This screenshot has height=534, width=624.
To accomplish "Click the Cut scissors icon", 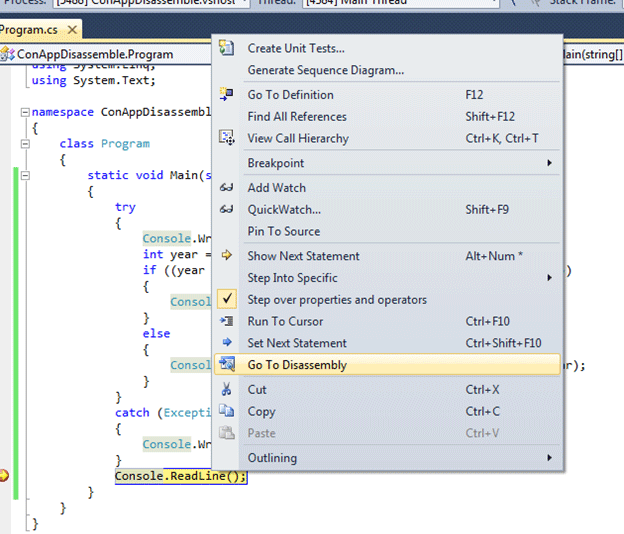I will click(226, 389).
